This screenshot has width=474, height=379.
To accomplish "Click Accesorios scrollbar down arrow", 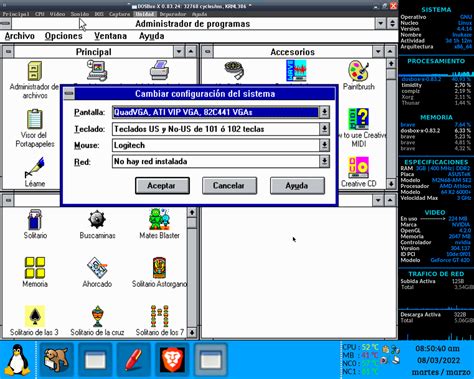I will 391,183.
